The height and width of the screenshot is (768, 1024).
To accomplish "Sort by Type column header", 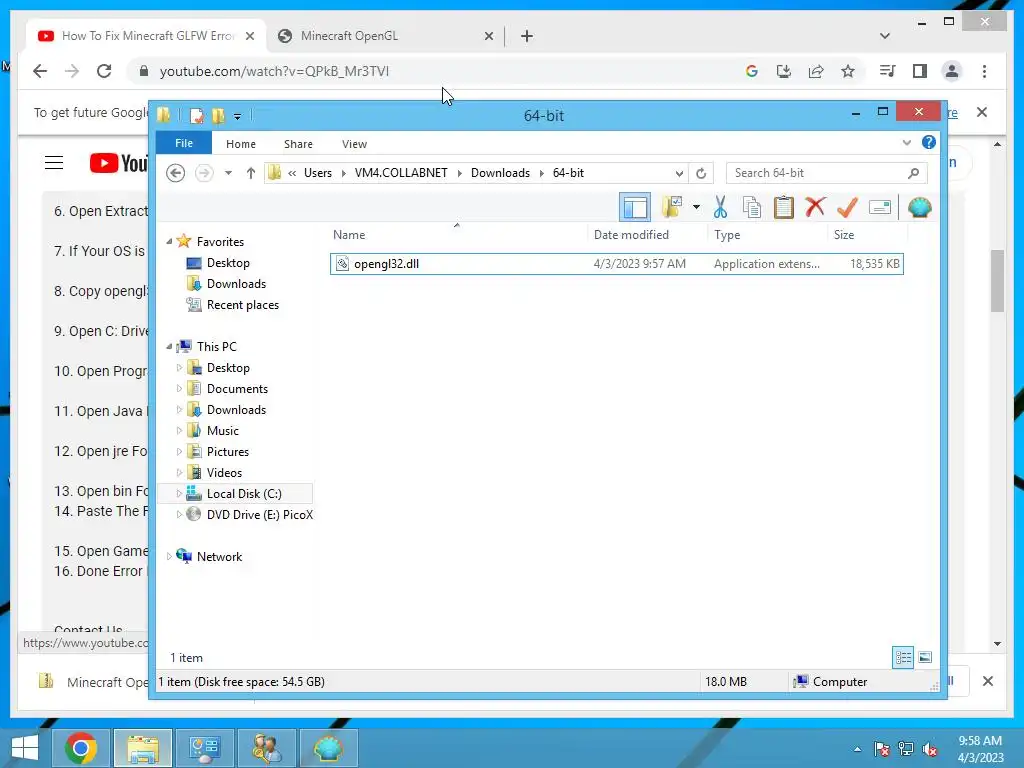I will (x=727, y=234).
